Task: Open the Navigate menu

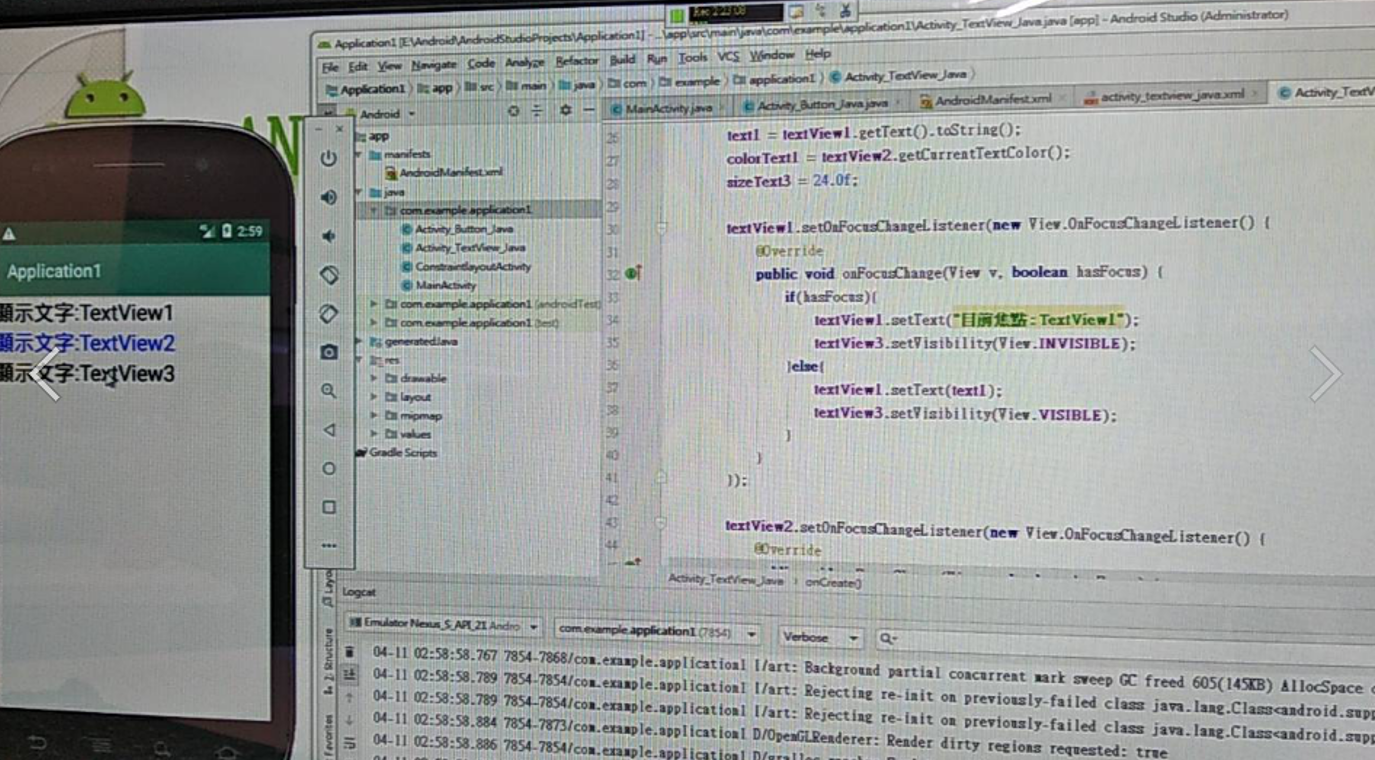Action: pos(433,65)
